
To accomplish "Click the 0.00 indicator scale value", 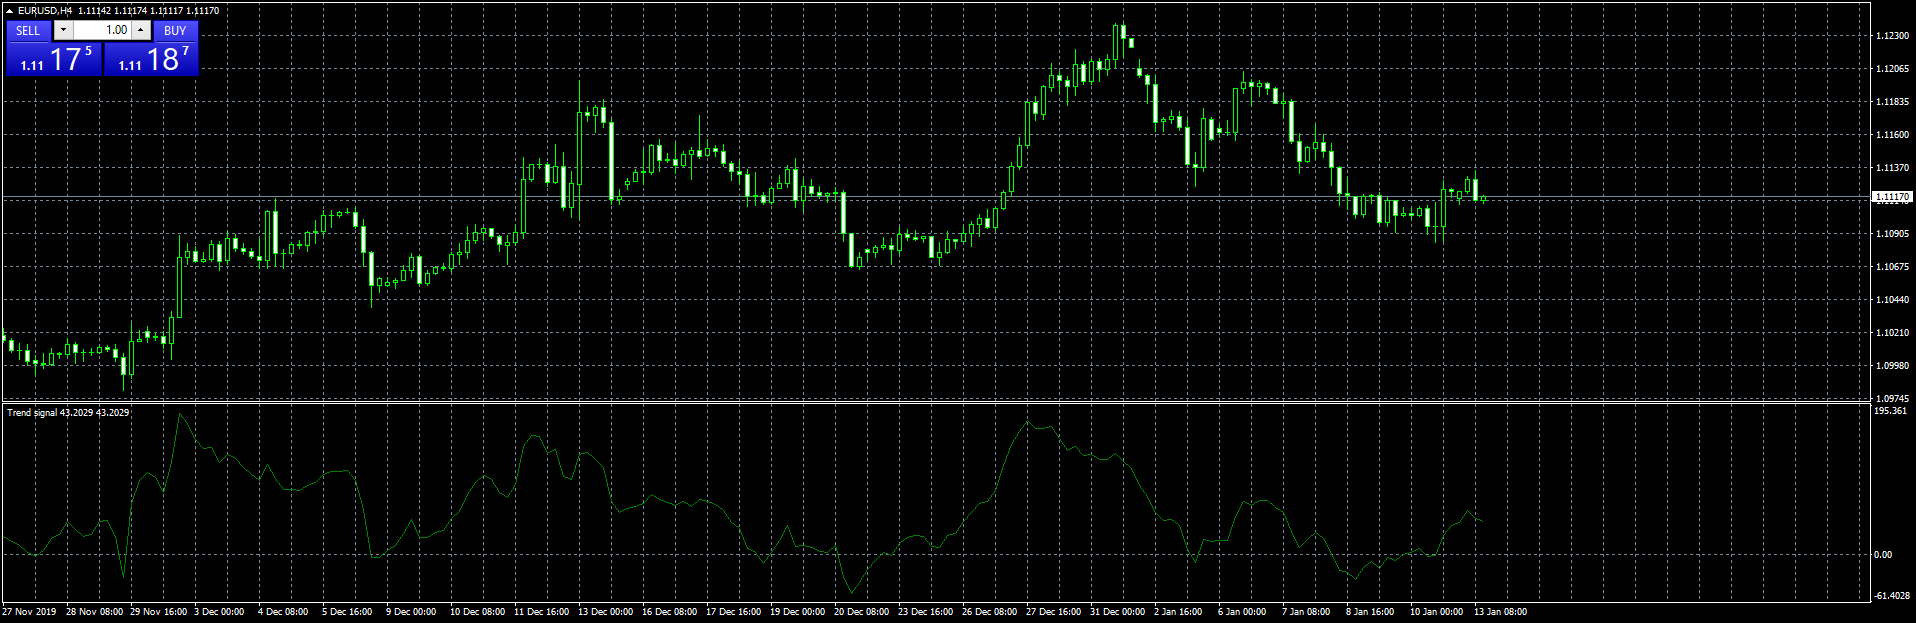I will [1882, 554].
